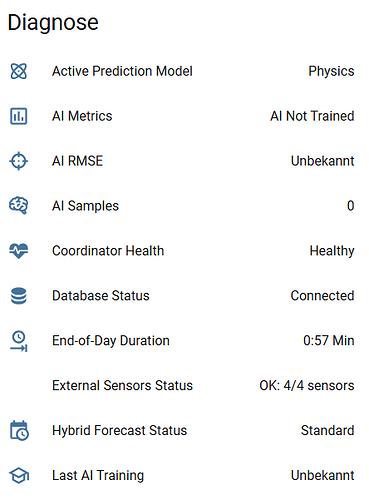
Task: Click the crosshair icon next to AI RMSE
Action: coord(19,161)
